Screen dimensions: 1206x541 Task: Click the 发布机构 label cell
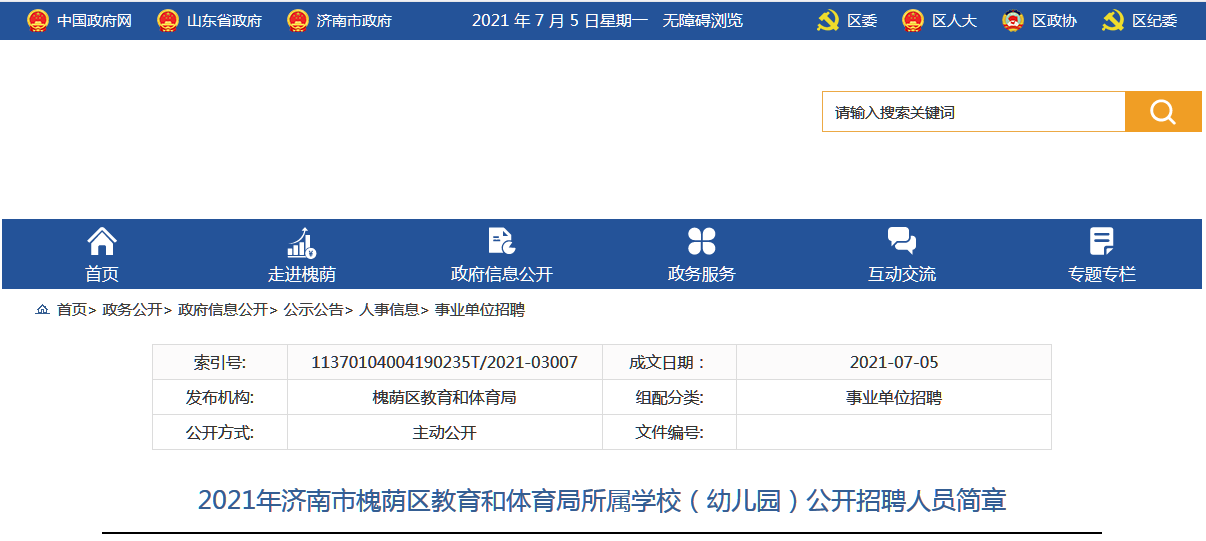coord(220,397)
